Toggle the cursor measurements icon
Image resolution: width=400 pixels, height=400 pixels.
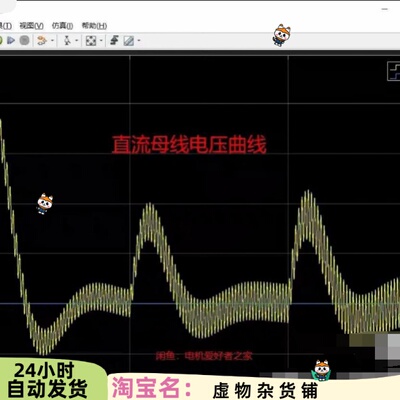tap(129, 41)
